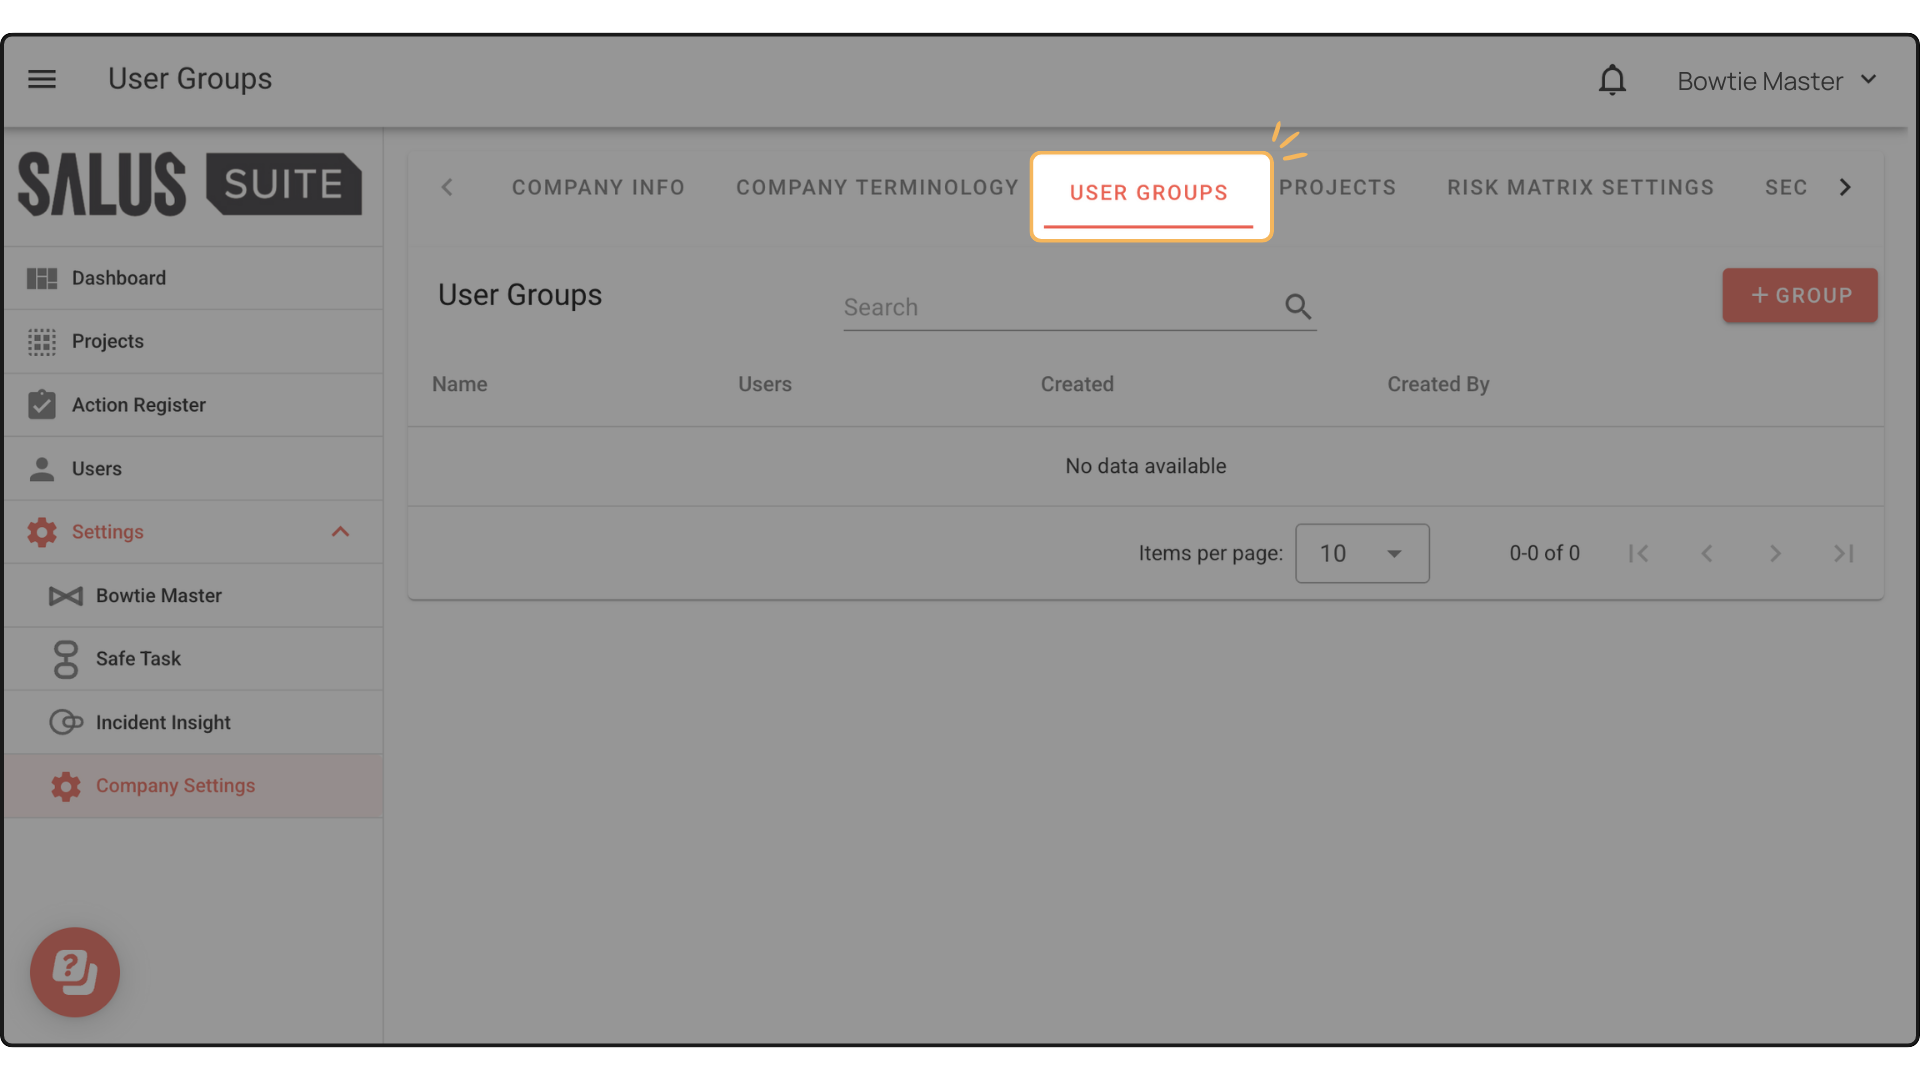Open Company Settings in sidebar
This screenshot has width=1920, height=1080.
pyautogui.click(x=175, y=786)
